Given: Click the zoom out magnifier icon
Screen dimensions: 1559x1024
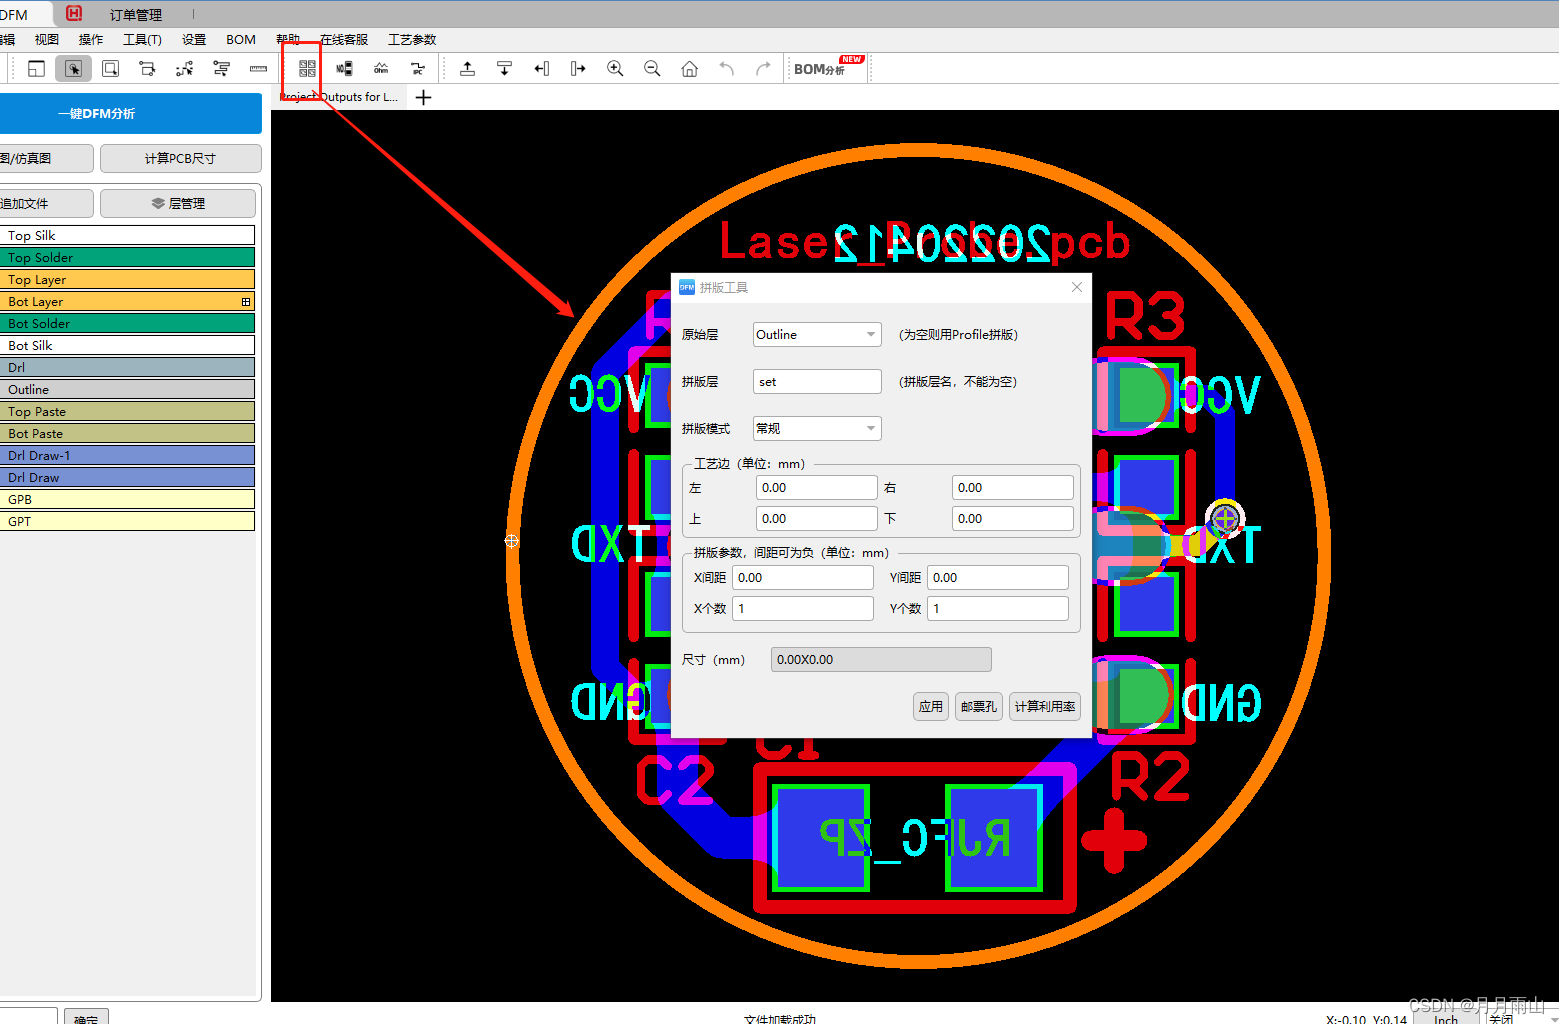Looking at the screenshot, I should click(x=652, y=68).
